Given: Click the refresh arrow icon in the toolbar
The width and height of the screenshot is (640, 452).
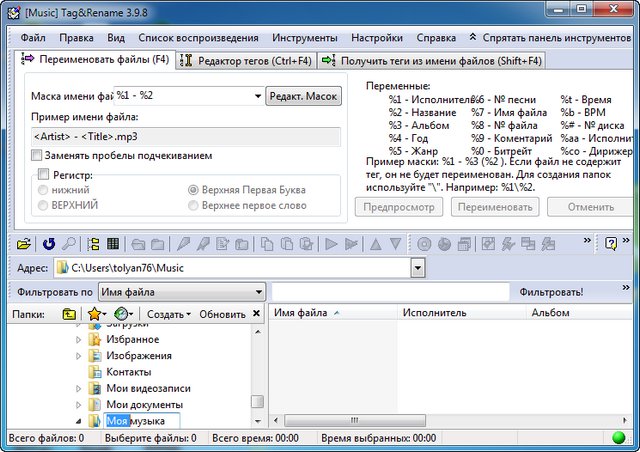Looking at the screenshot, I should (49, 243).
